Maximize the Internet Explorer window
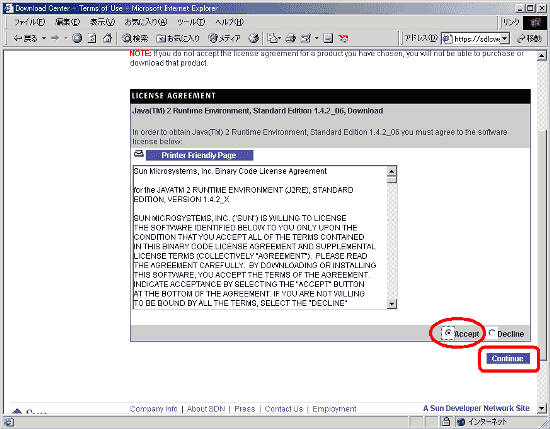The image size is (550, 429). coord(530,8)
